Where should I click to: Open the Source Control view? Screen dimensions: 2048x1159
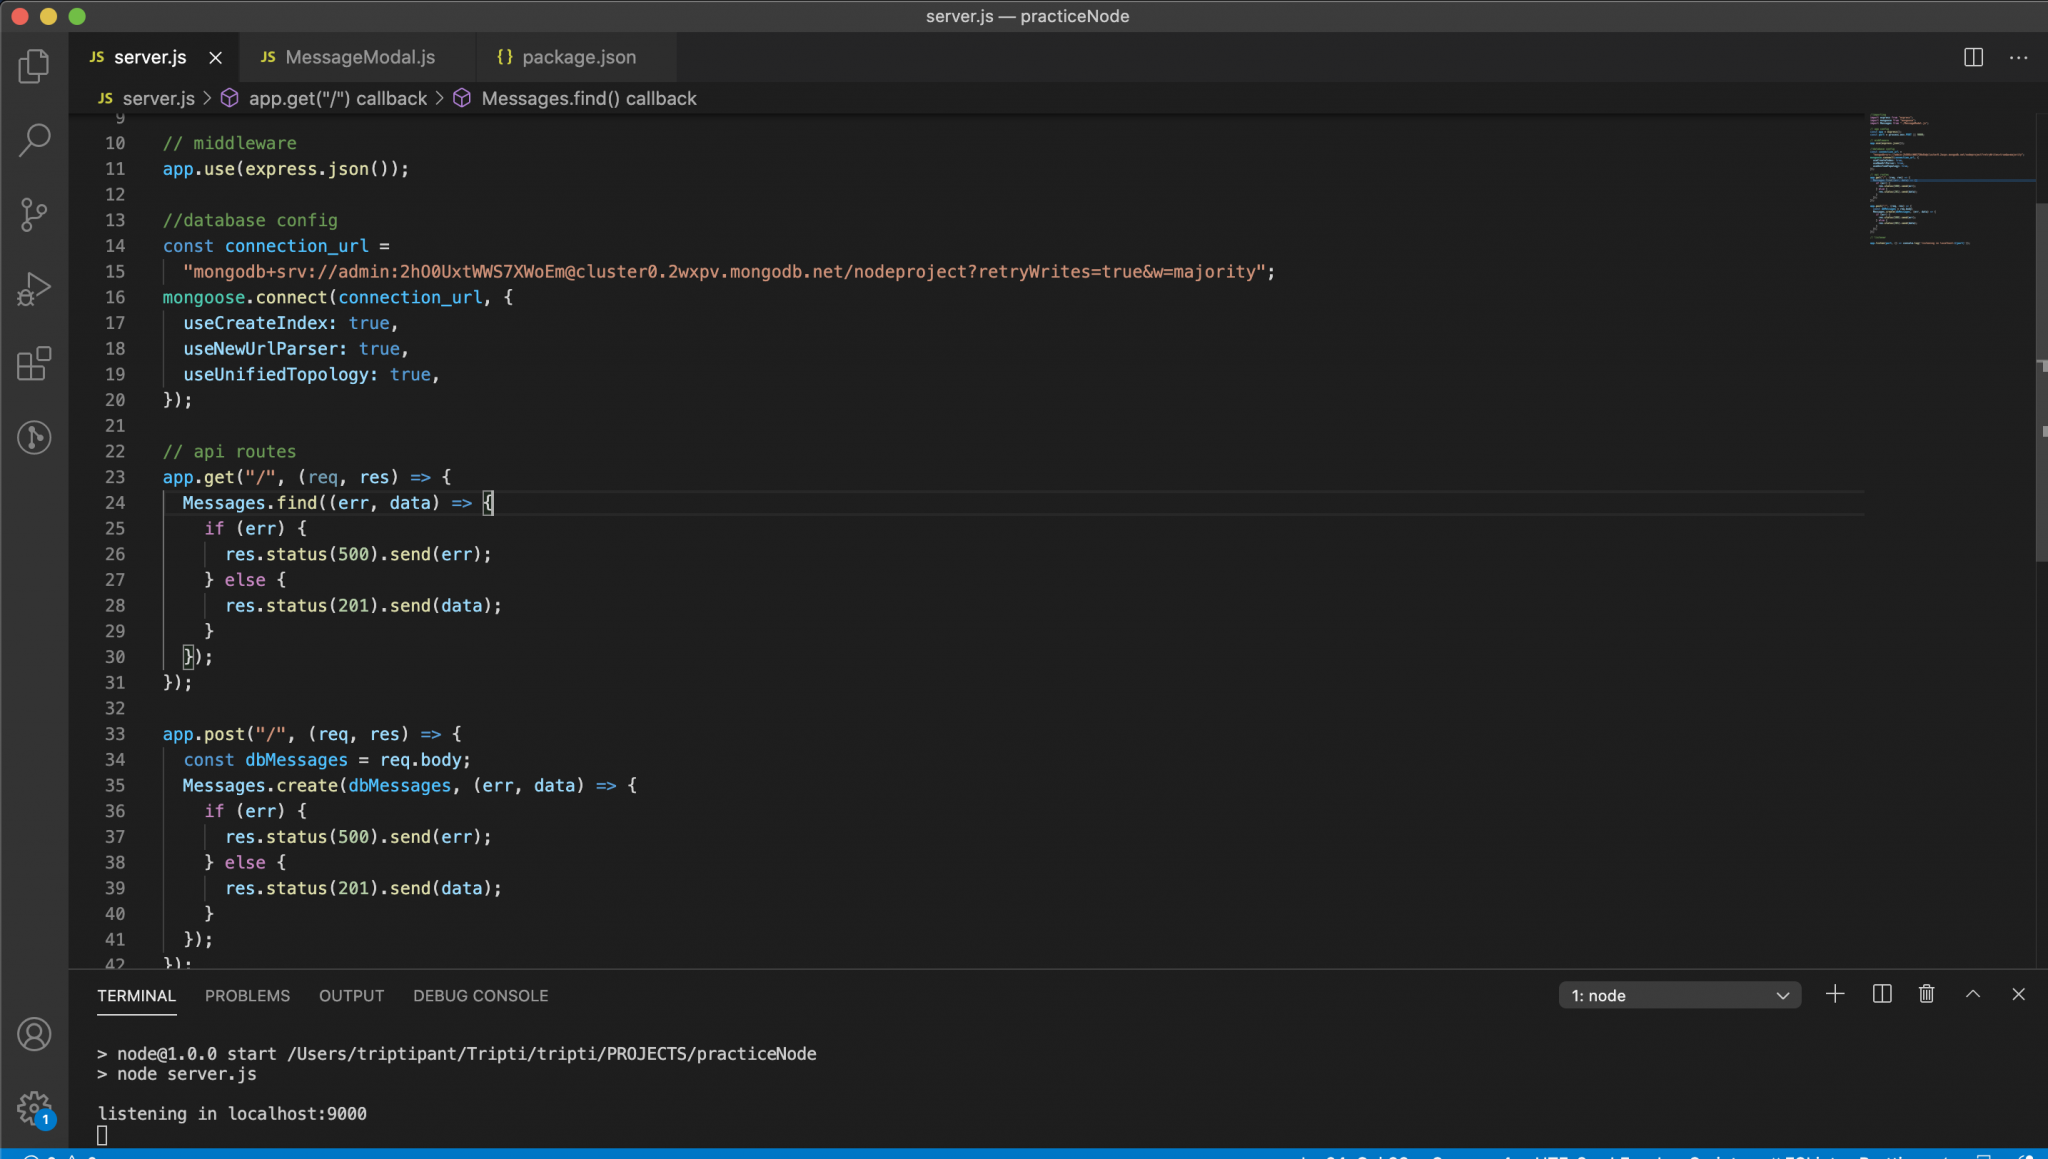point(34,214)
